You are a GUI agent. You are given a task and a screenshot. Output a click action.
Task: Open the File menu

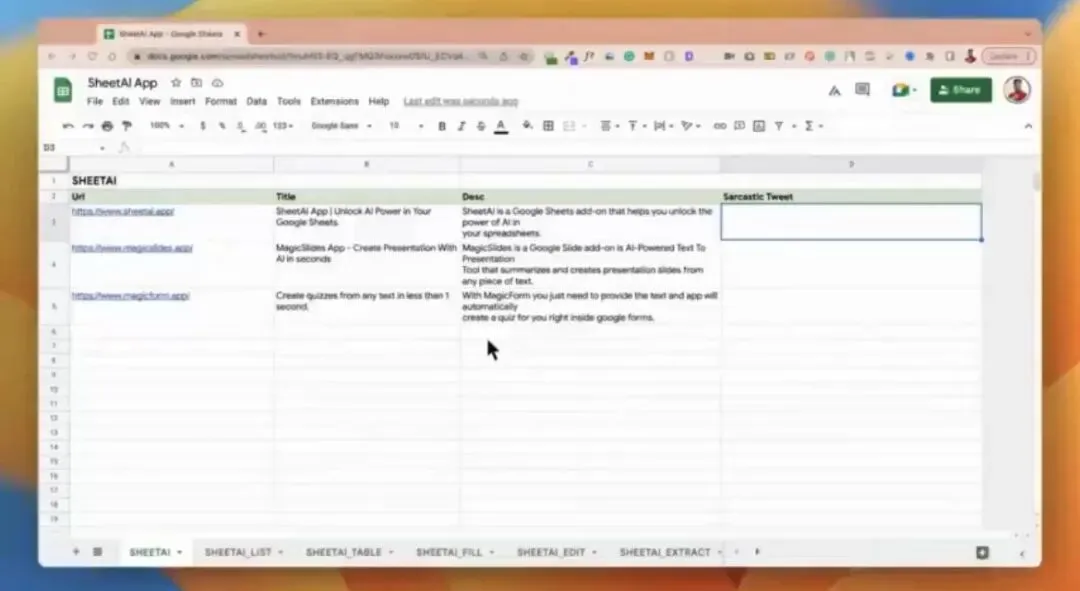(94, 101)
